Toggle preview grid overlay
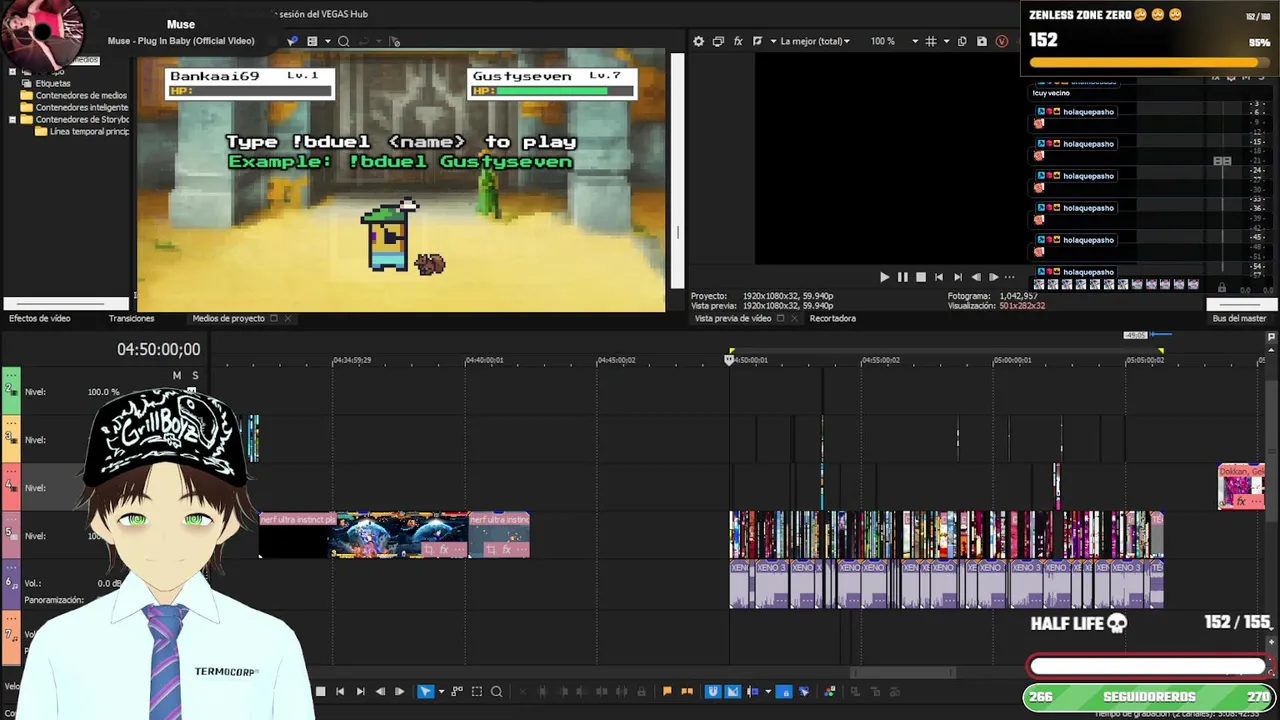1280x720 pixels. [x=931, y=41]
